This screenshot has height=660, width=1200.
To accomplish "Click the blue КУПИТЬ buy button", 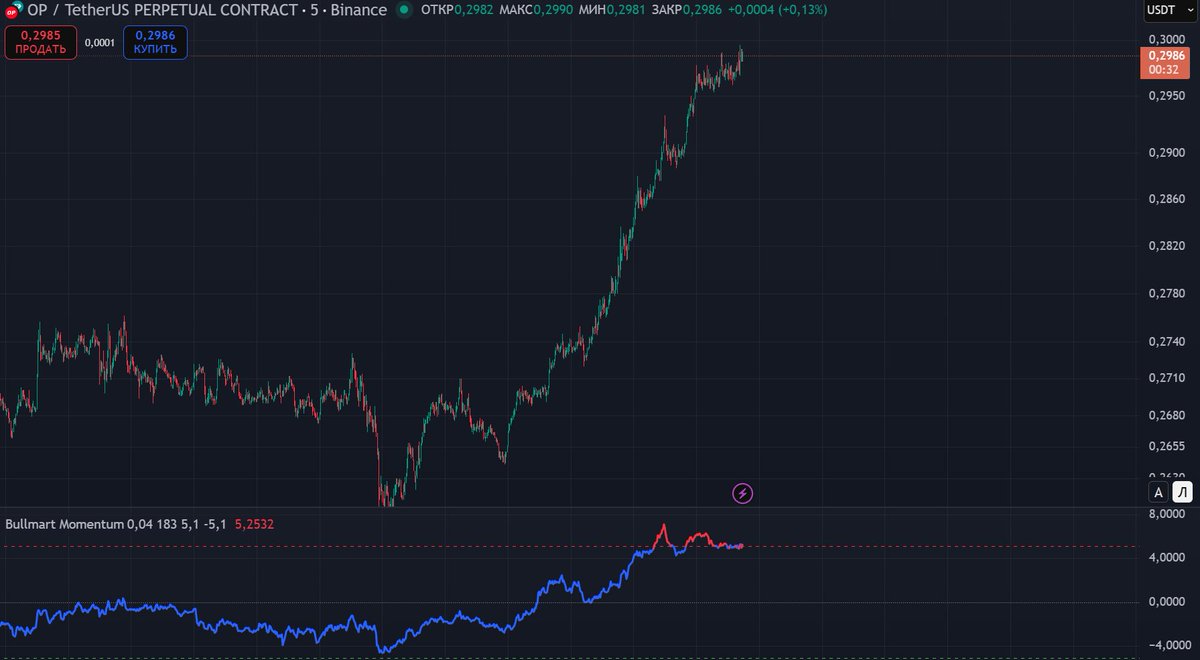I will (155, 42).
